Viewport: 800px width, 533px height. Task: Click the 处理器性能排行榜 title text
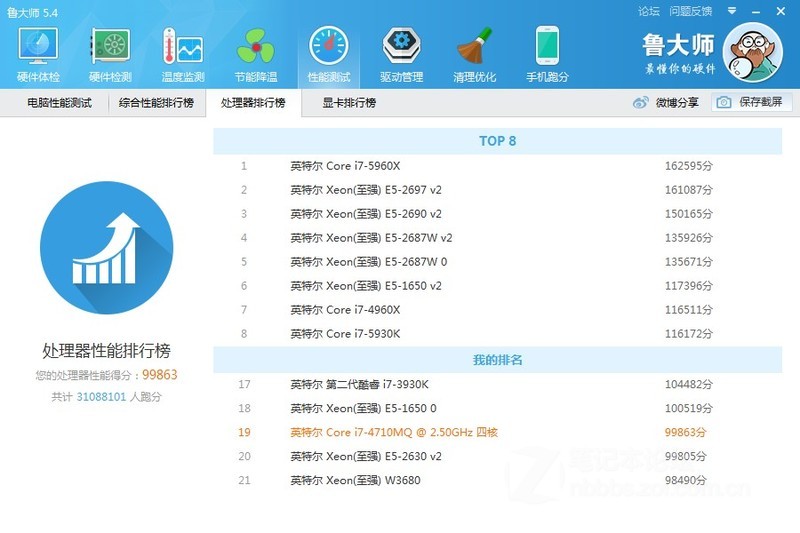tap(107, 350)
